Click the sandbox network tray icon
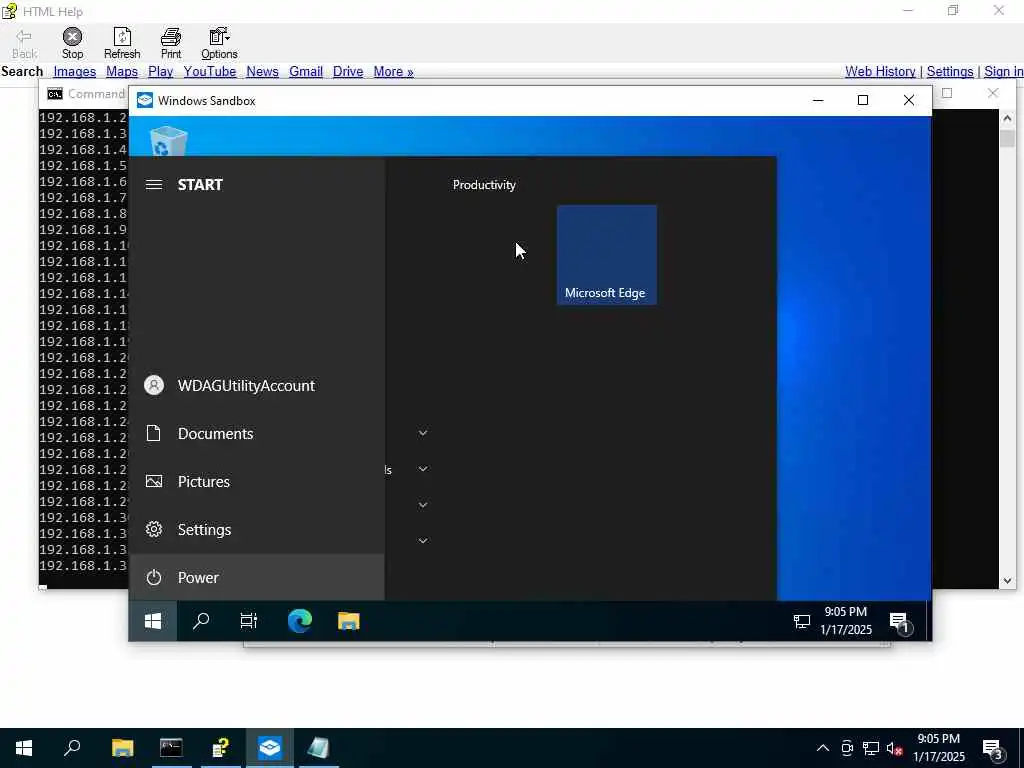 [x=801, y=622]
